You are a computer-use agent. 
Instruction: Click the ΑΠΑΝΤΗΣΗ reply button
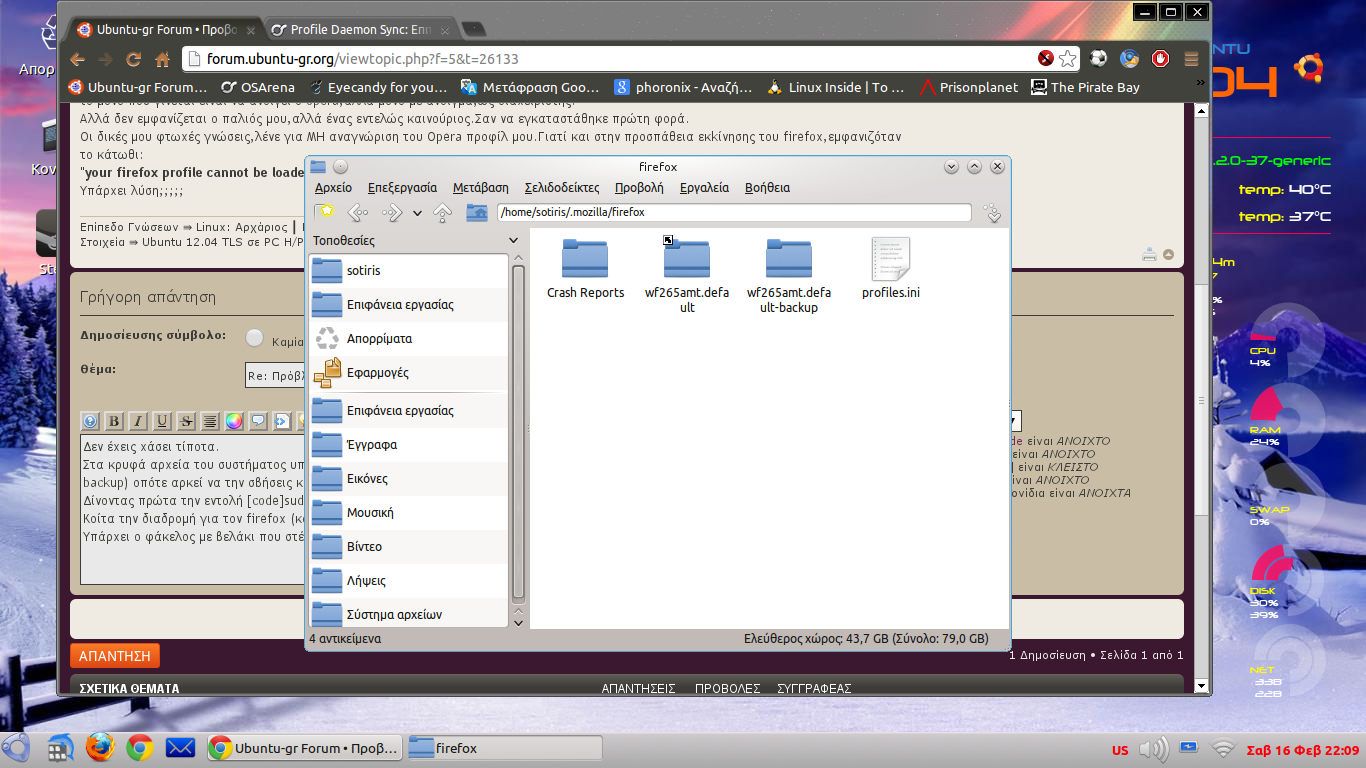[x=115, y=656]
